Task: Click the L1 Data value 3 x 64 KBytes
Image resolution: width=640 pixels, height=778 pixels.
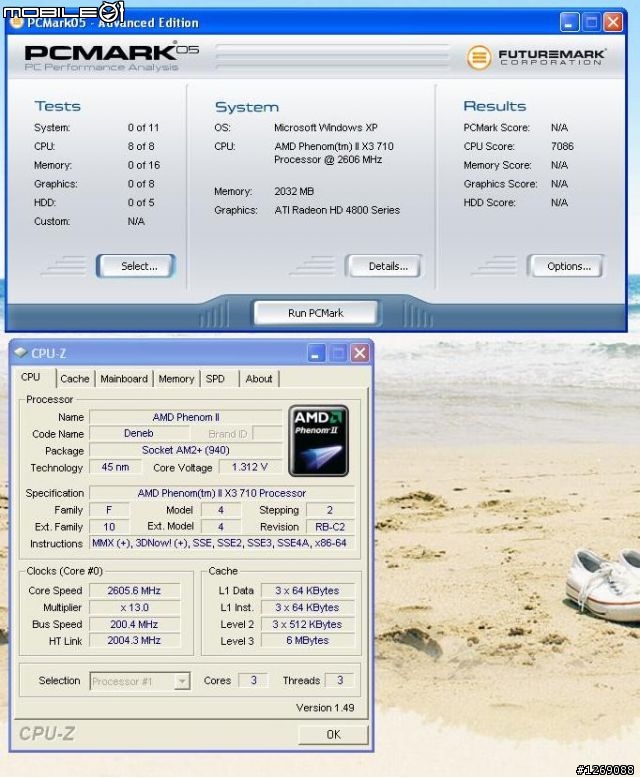Action: click(x=308, y=590)
